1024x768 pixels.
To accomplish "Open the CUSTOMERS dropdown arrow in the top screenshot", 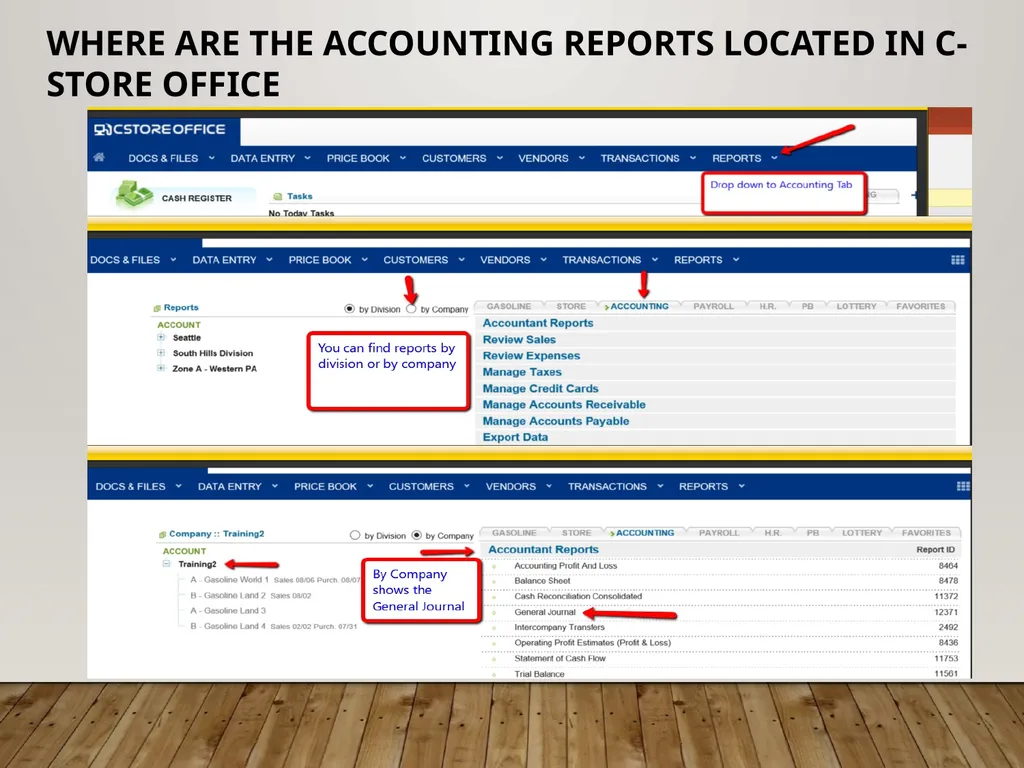I will [x=500, y=158].
